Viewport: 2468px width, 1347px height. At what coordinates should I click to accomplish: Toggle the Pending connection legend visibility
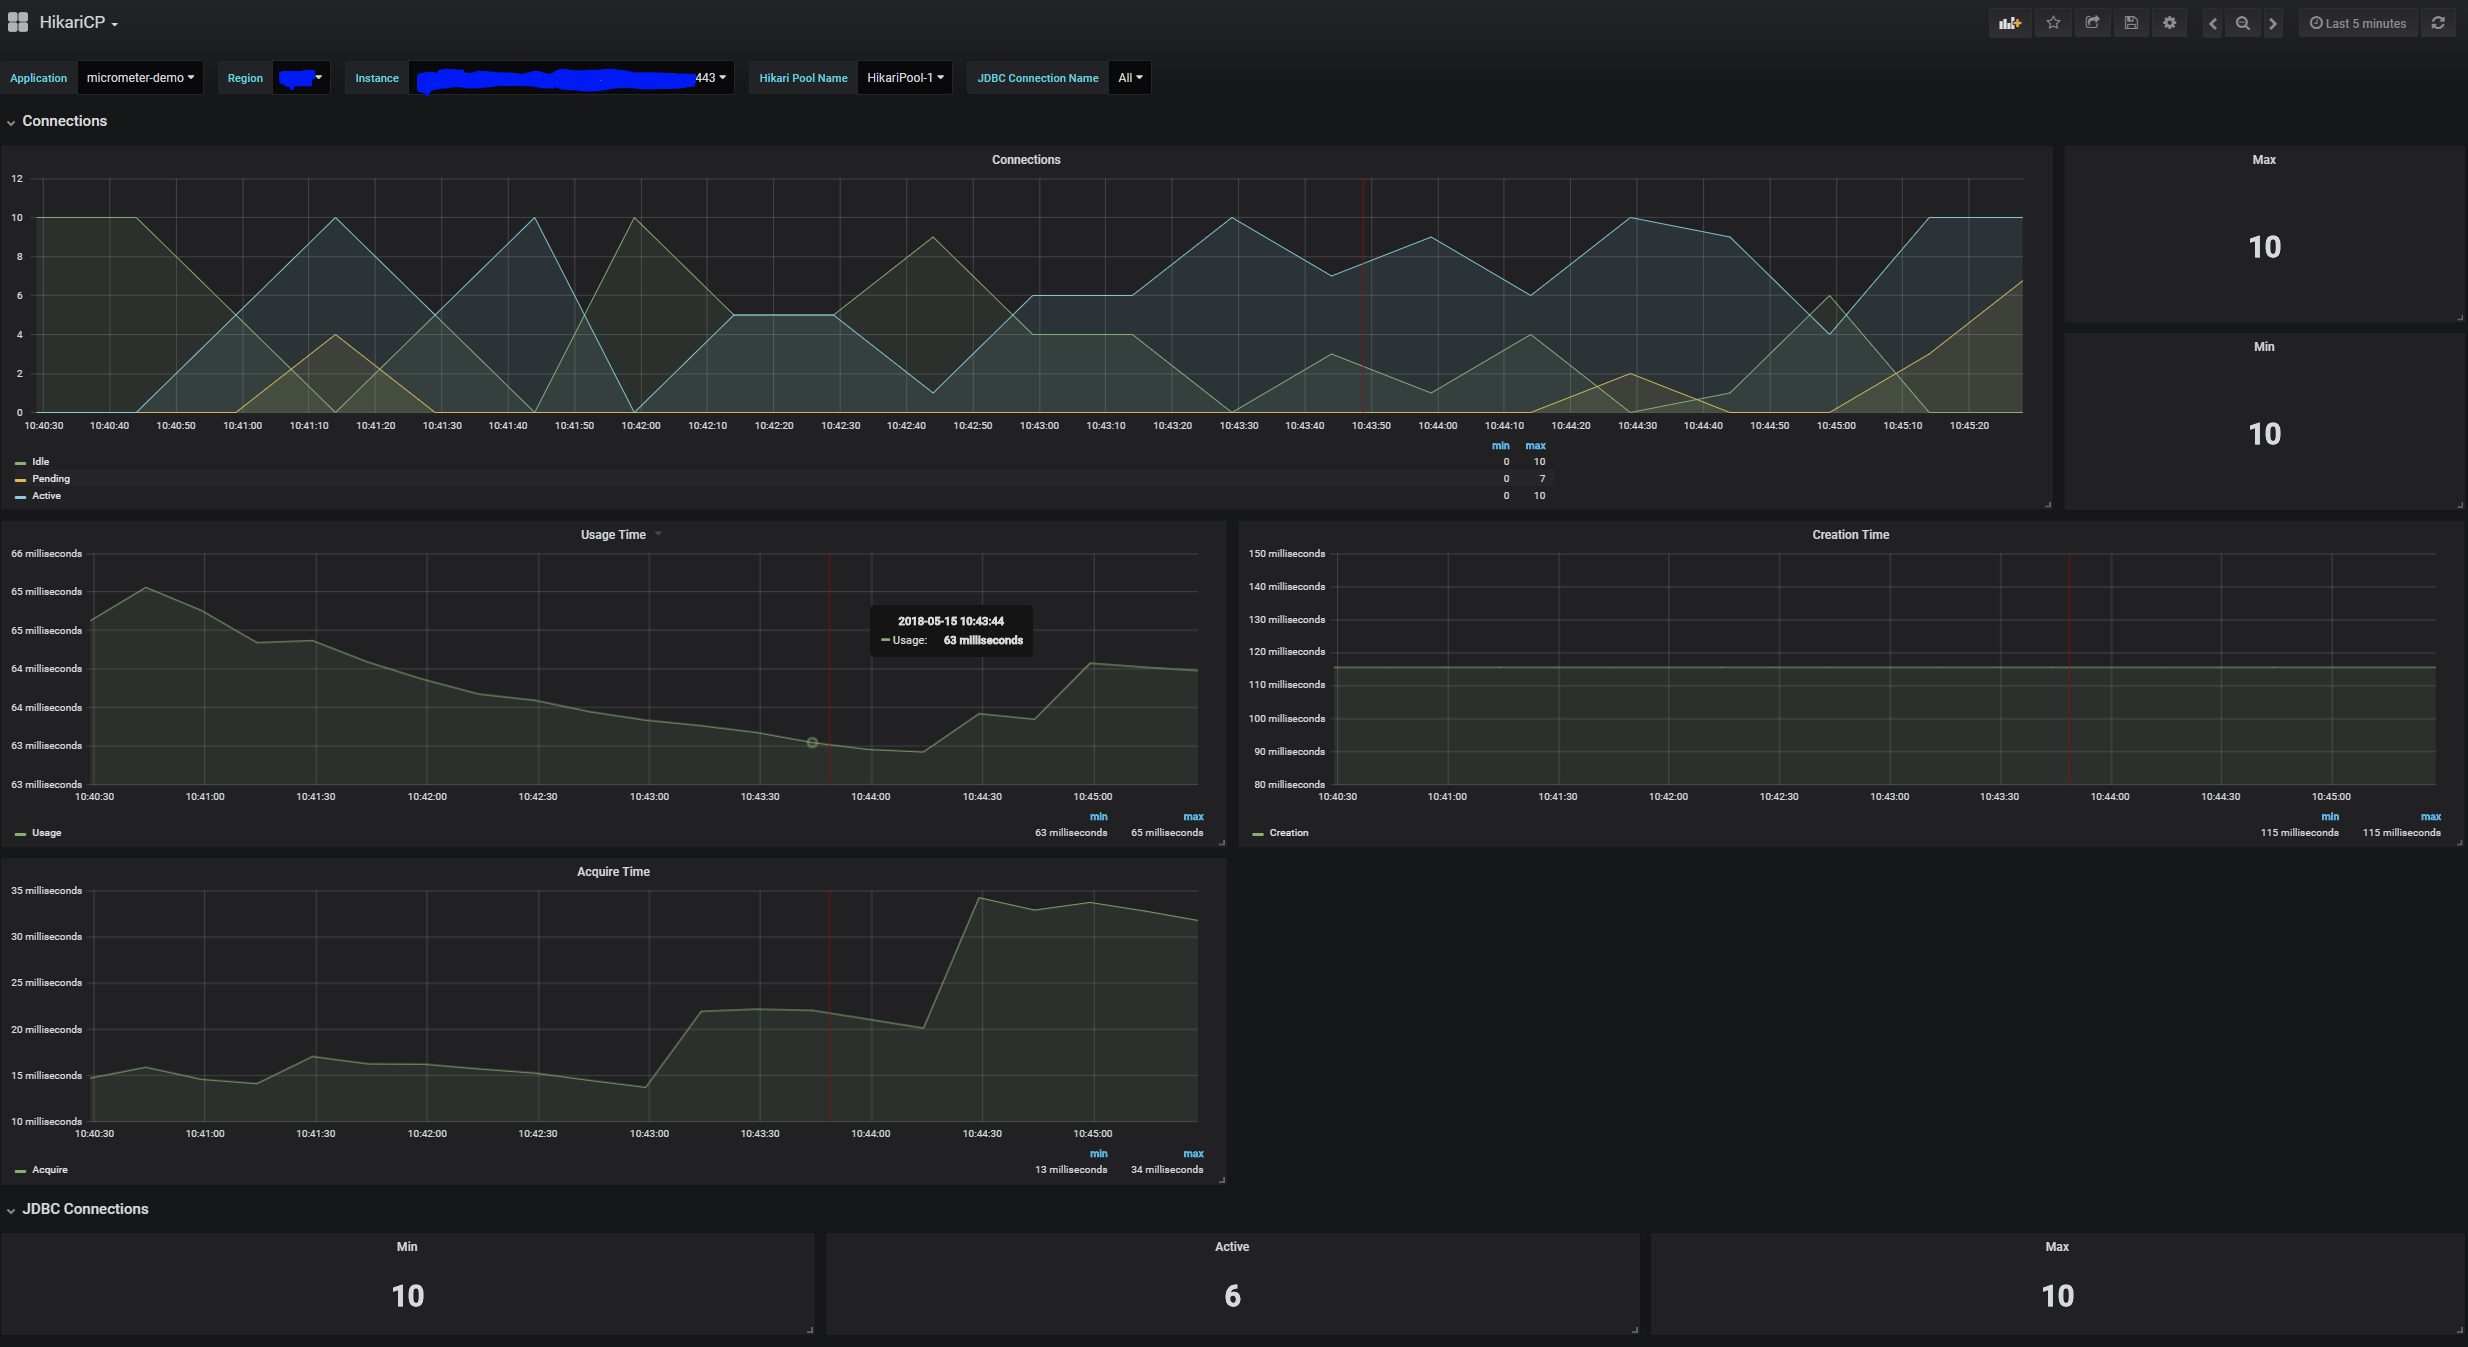point(45,478)
